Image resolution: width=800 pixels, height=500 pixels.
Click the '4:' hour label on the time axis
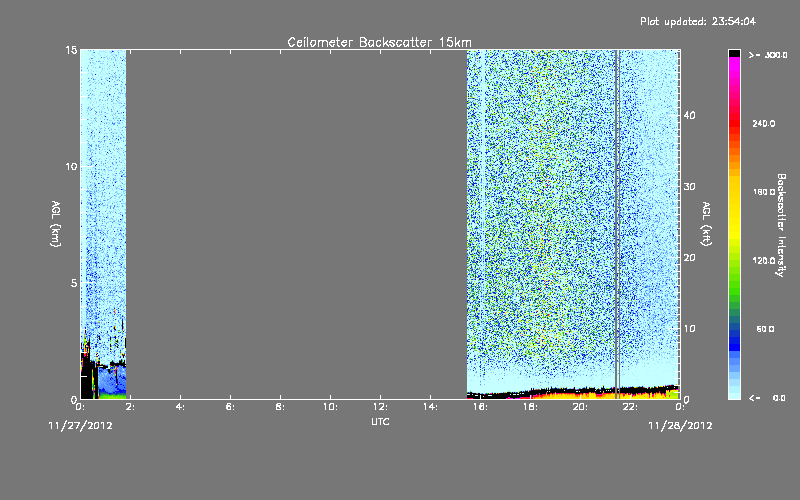click(181, 407)
